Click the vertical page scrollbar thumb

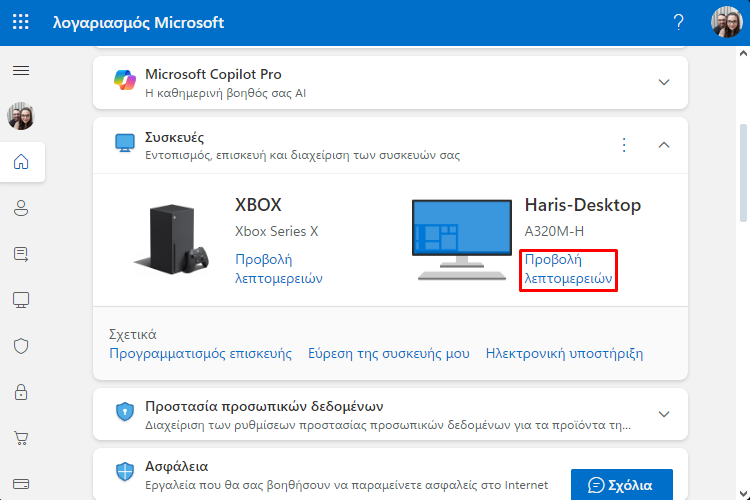pyautogui.click(x=743, y=172)
